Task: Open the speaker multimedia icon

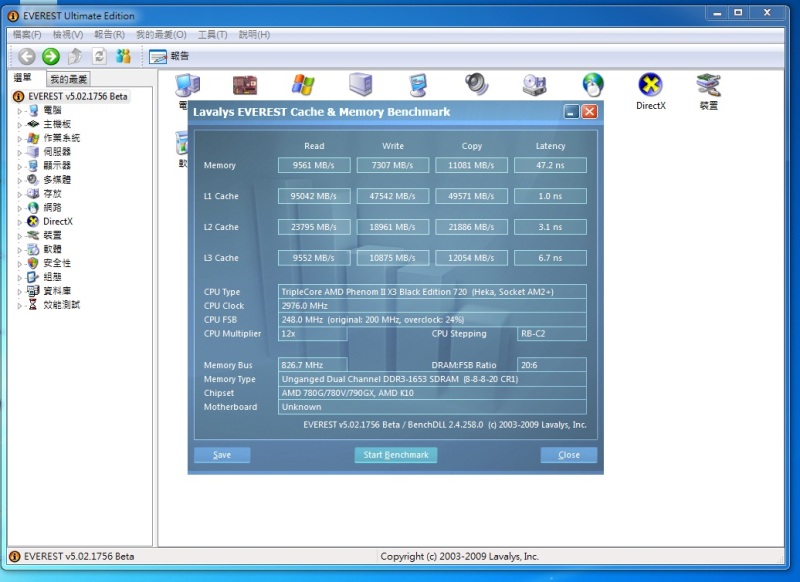Action: click(x=477, y=84)
